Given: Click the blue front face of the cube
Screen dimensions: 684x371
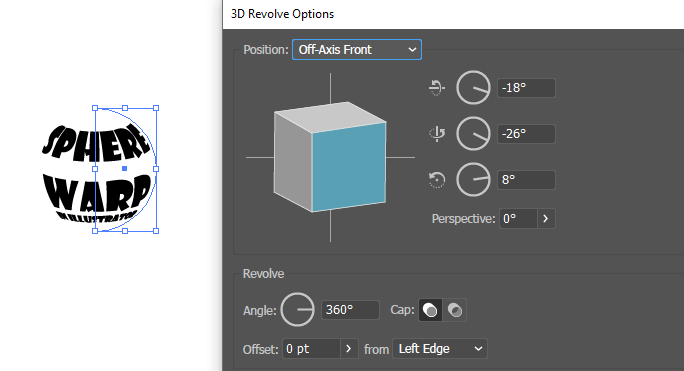Looking at the screenshot, I should point(349,167).
